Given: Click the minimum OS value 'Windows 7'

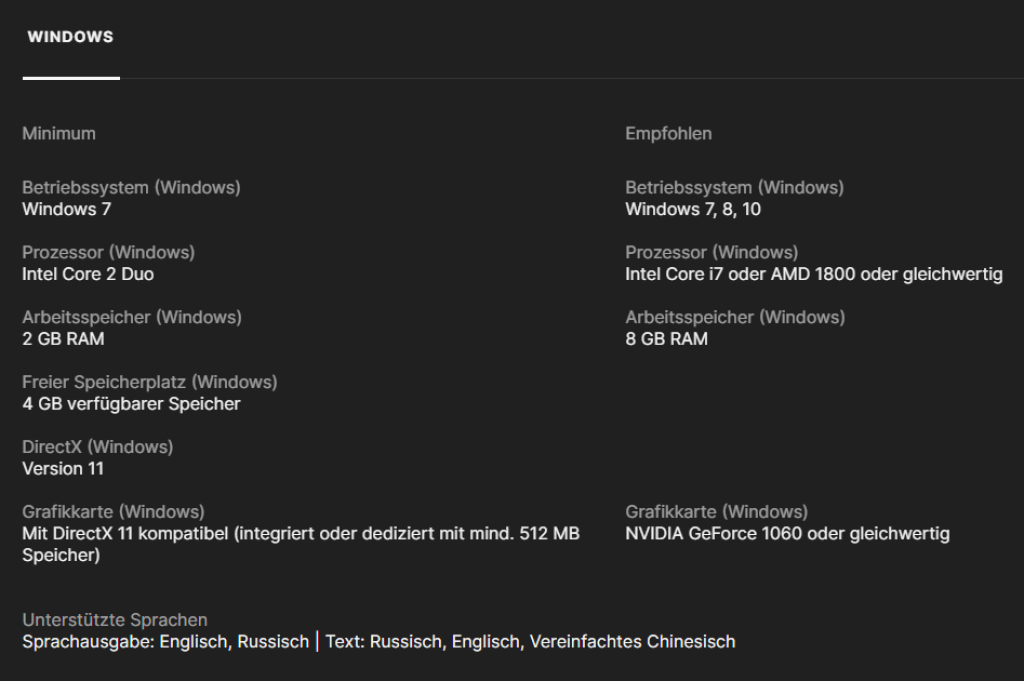Looking at the screenshot, I should click(x=66, y=209).
